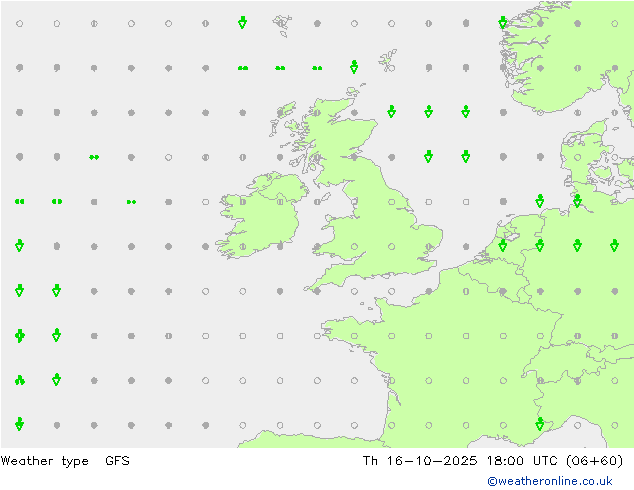Click the 'Th 16-10-2025 18:00 UTC (06+60)' timestamp
Screen dimensions: 634x490
pos(492,461)
